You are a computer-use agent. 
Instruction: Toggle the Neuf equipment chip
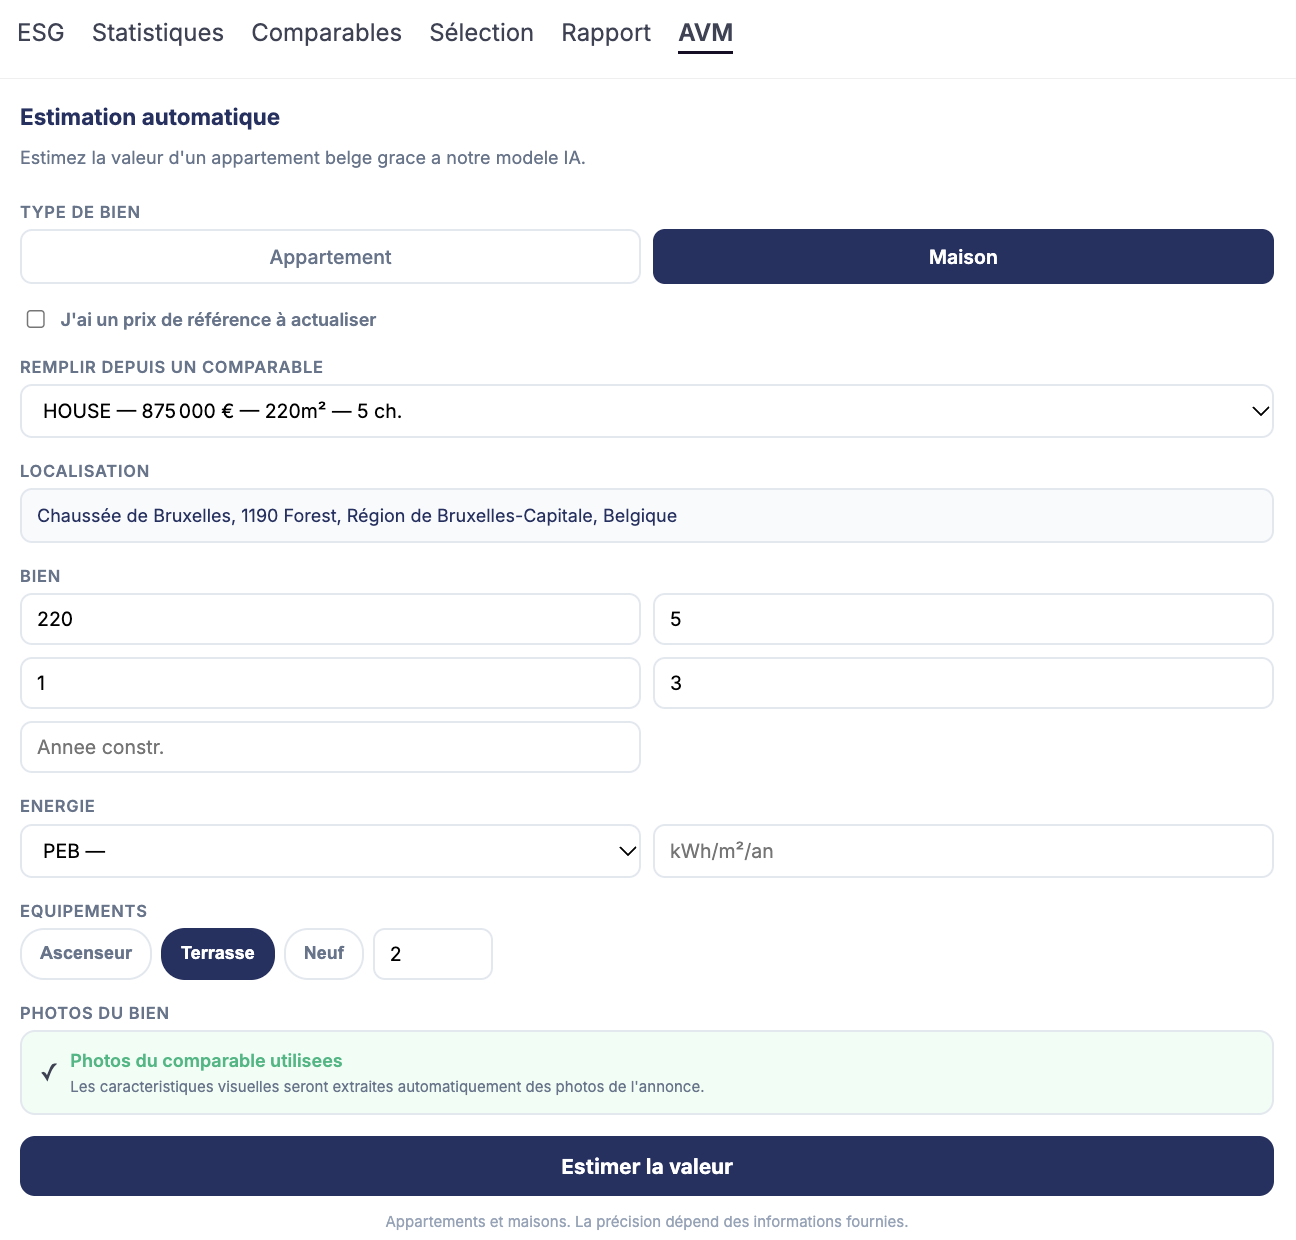(x=324, y=954)
